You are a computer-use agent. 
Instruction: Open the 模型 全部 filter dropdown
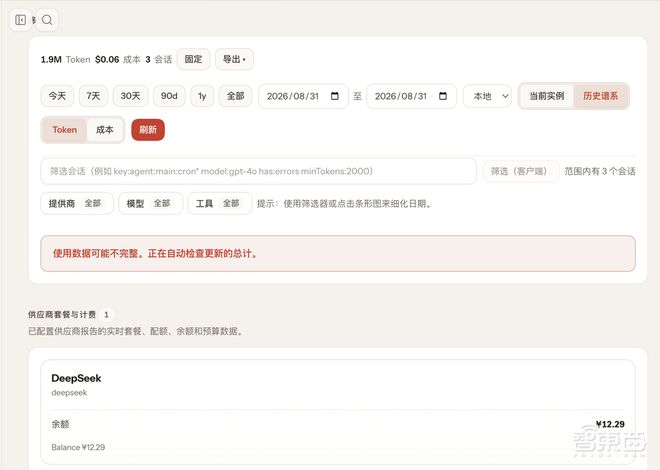pos(150,204)
